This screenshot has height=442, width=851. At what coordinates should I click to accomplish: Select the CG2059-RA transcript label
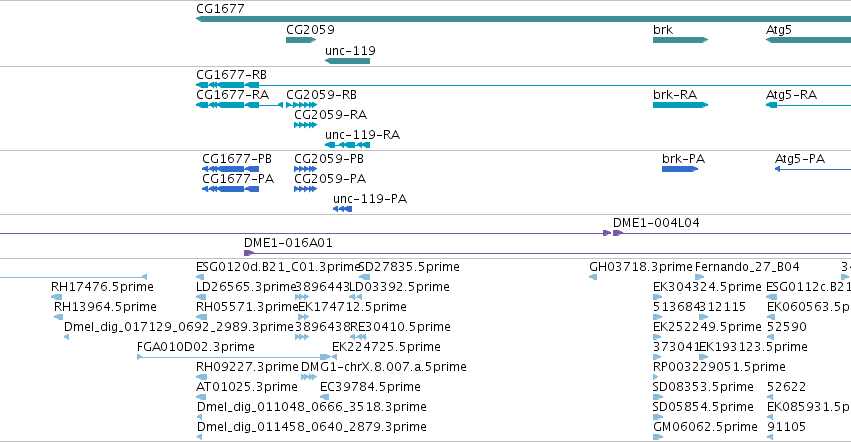331,115
